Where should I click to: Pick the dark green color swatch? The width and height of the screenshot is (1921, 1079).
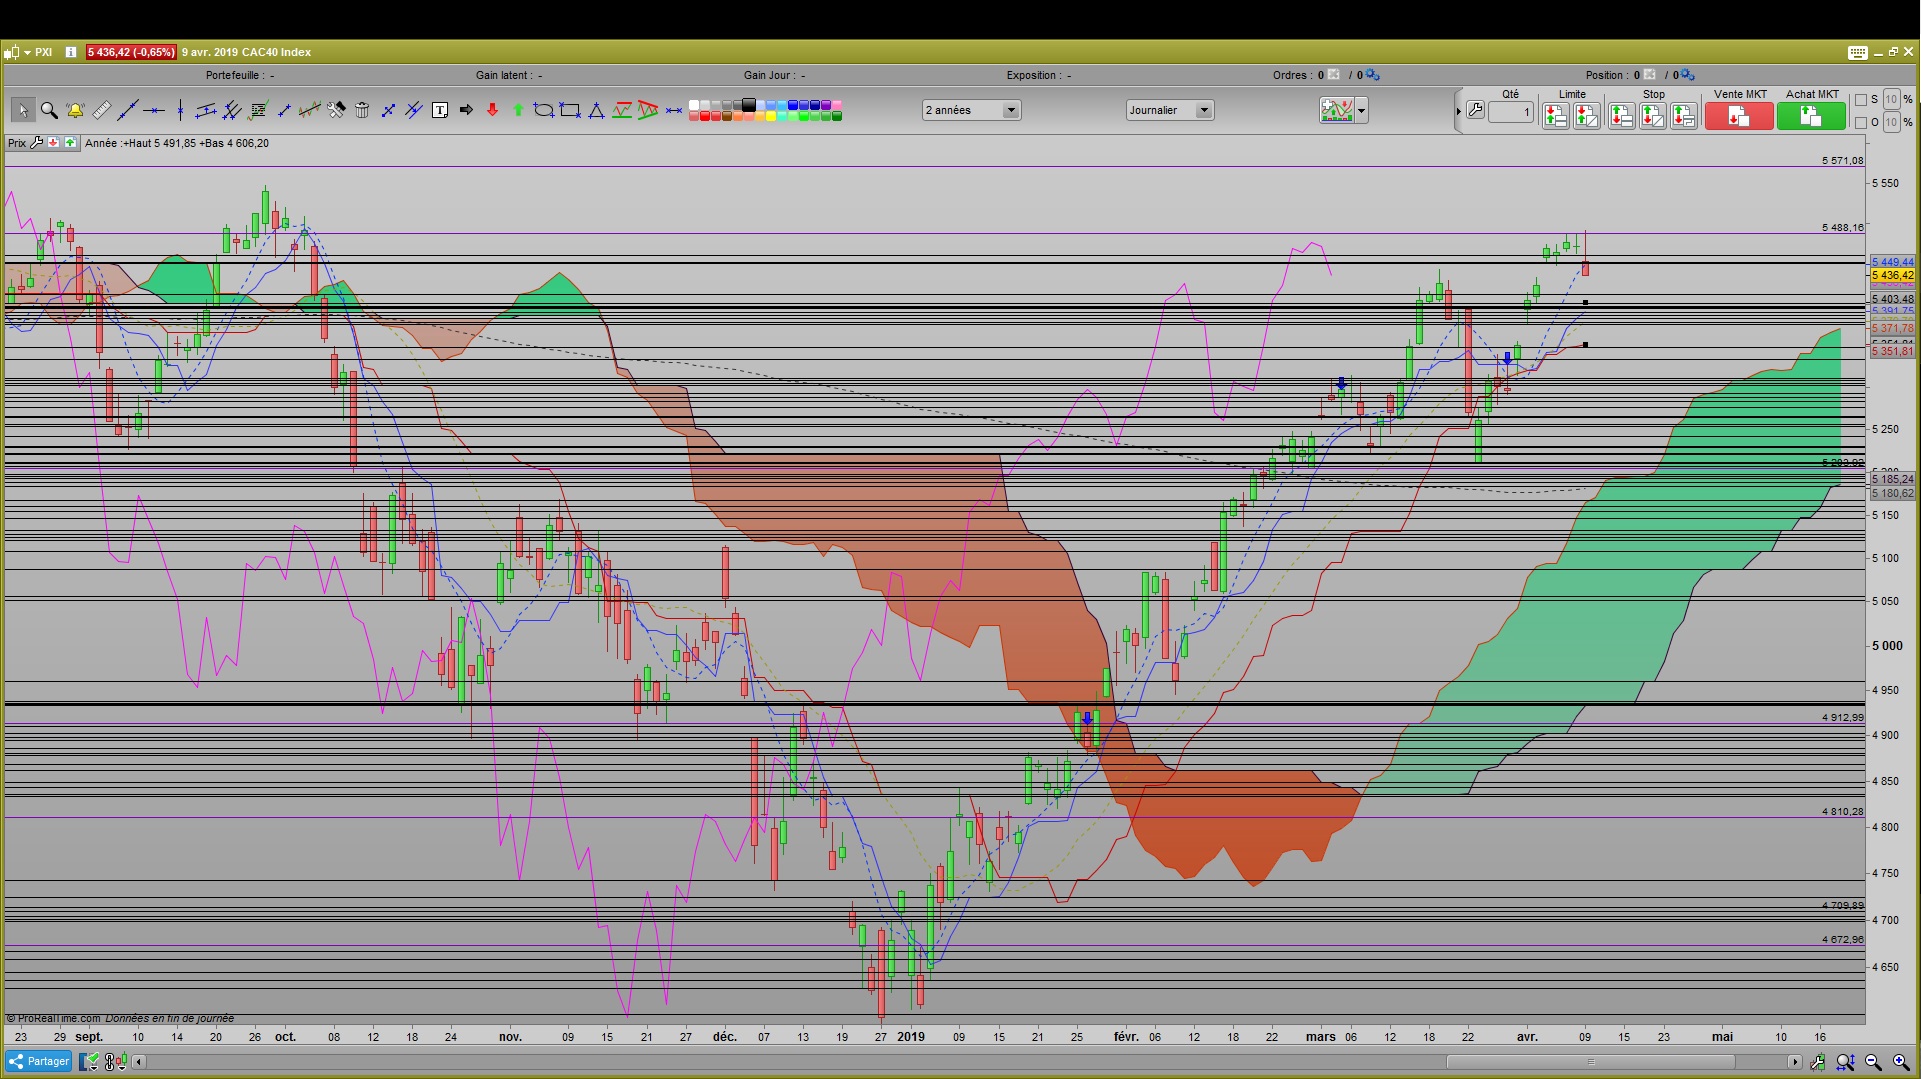pos(836,116)
